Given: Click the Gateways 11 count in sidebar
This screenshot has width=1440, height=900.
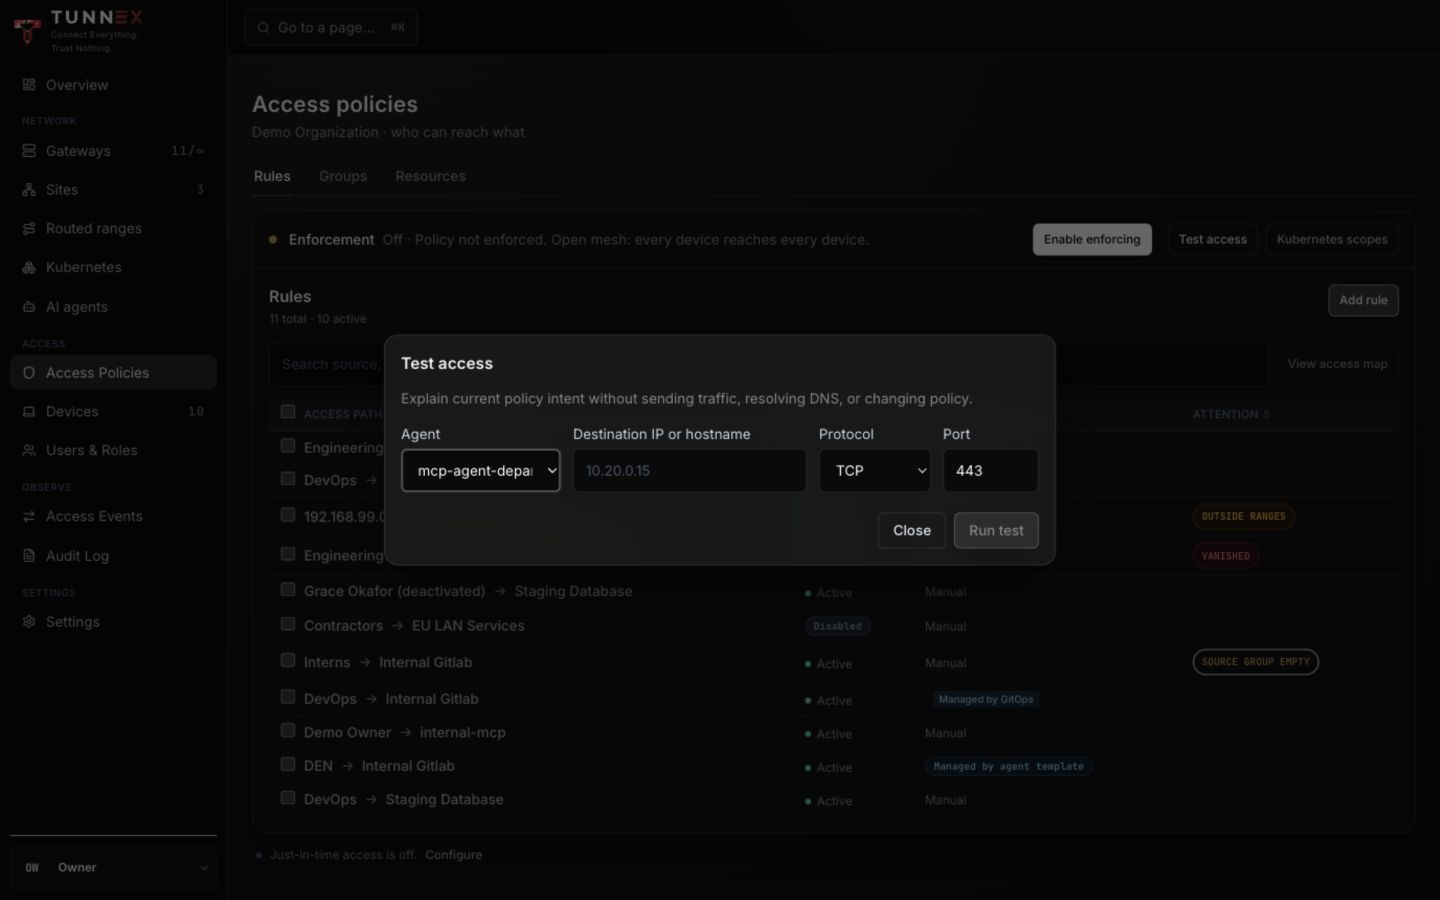Looking at the screenshot, I should (x=187, y=151).
